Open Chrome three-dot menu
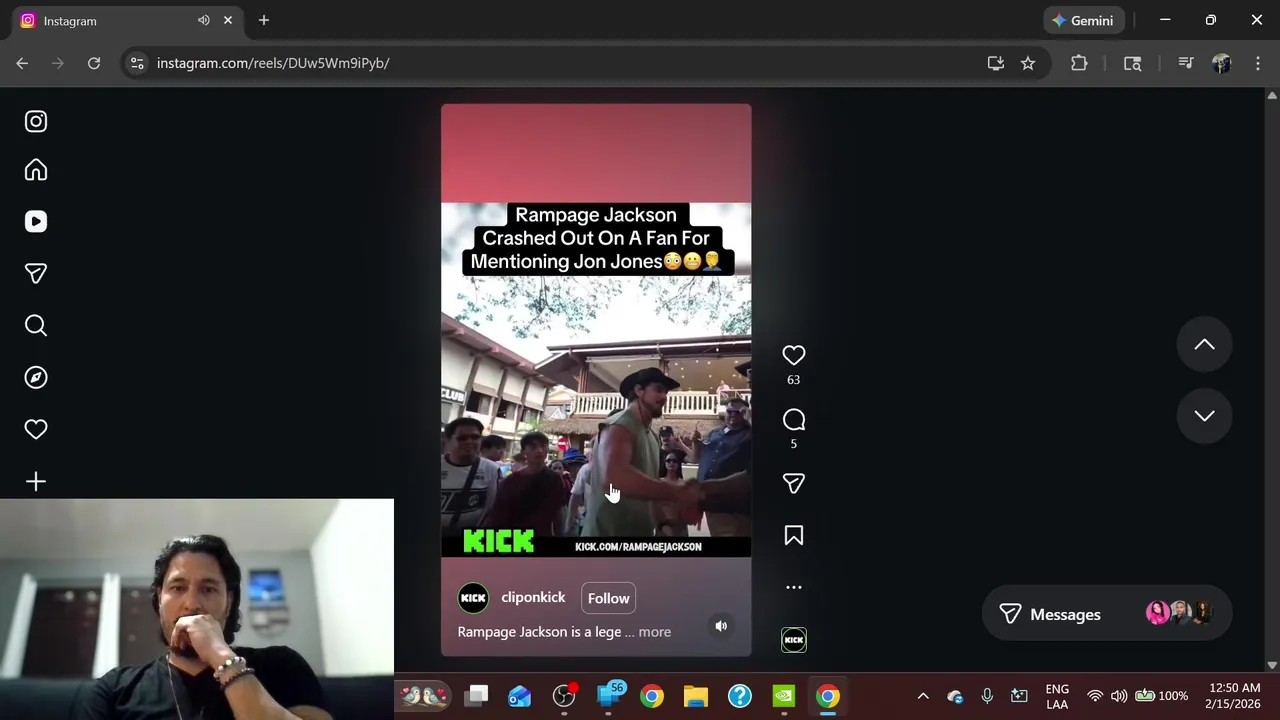 click(1258, 63)
